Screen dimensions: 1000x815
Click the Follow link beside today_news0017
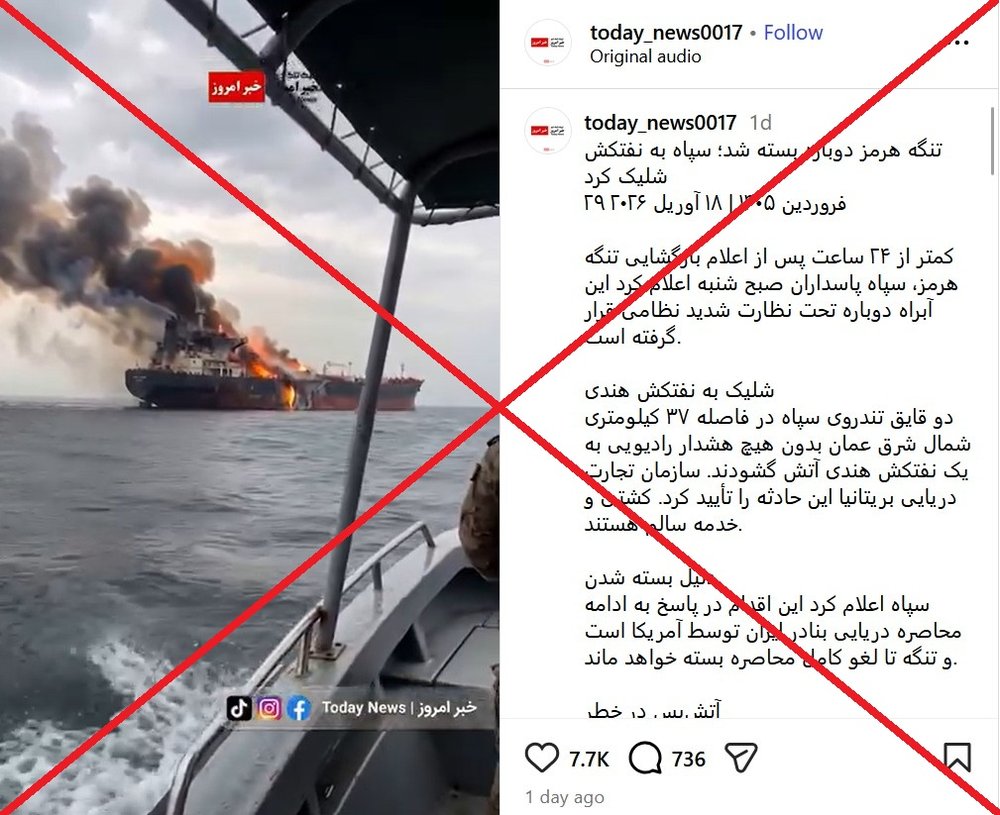793,33
